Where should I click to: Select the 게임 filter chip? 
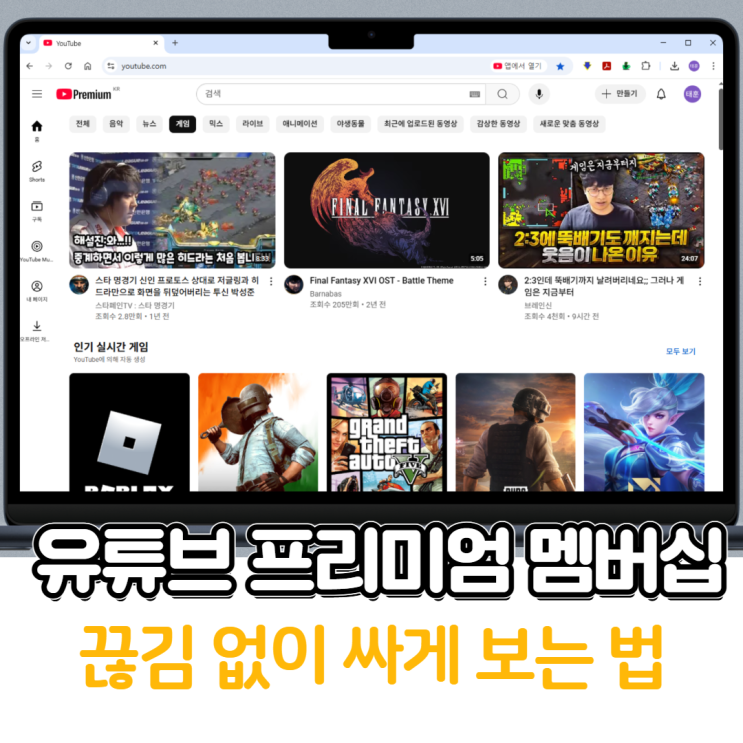pyautogui.click(x=182, y=124)
